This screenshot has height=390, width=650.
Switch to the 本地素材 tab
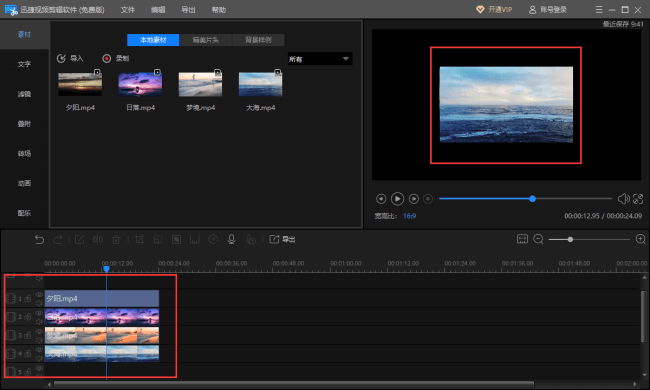(x=153, y=40)
